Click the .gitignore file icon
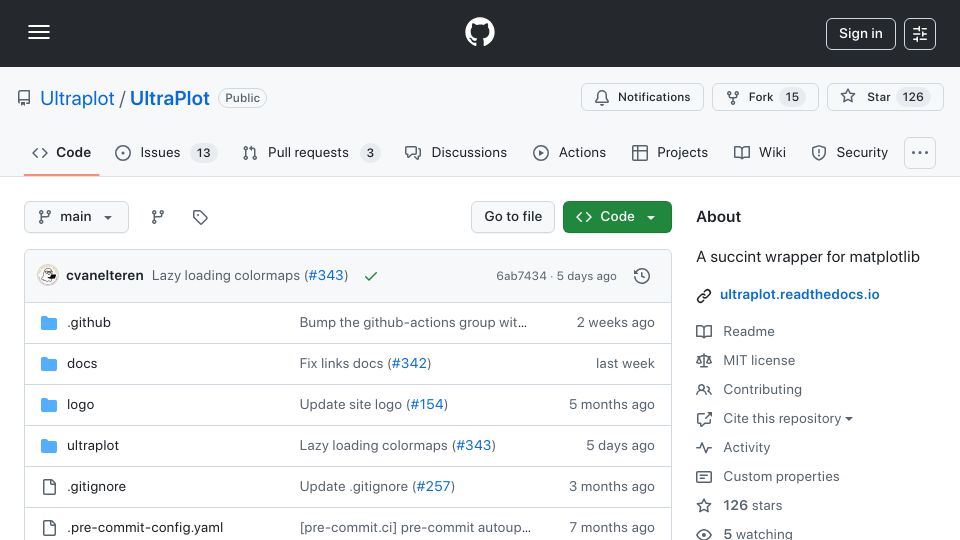The width and height of the screenshot is (960, 540). [x=49, y=487]
